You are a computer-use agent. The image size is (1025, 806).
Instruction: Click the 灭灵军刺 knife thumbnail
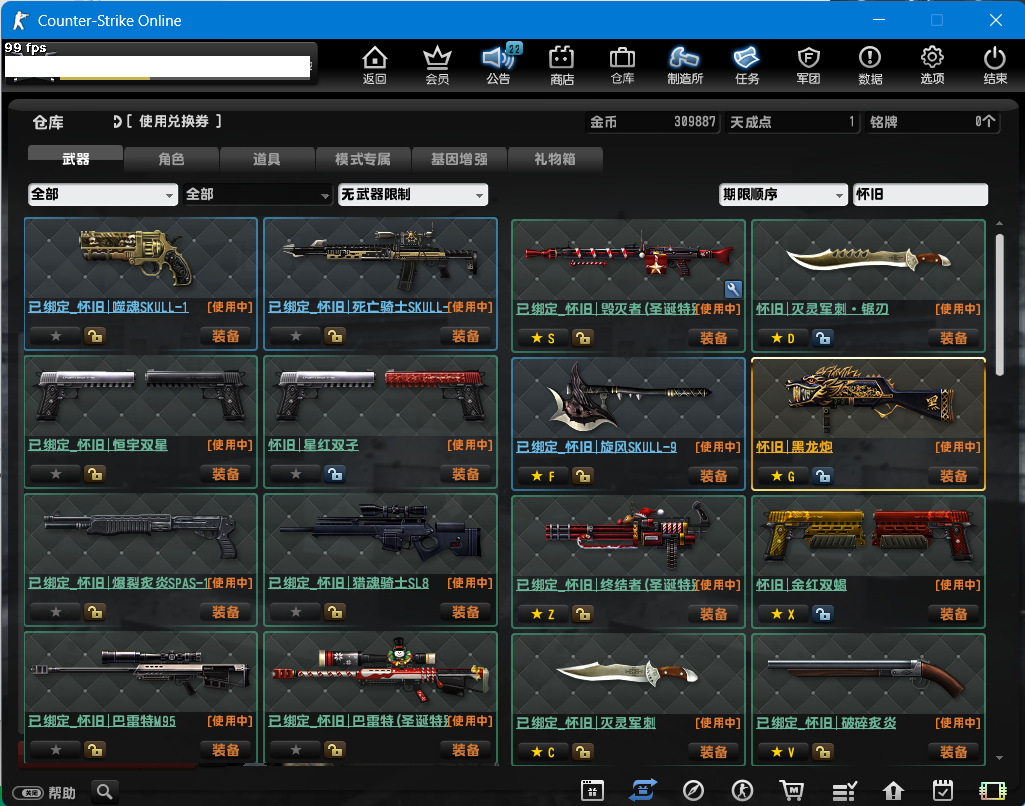click(x=628, y=673)
